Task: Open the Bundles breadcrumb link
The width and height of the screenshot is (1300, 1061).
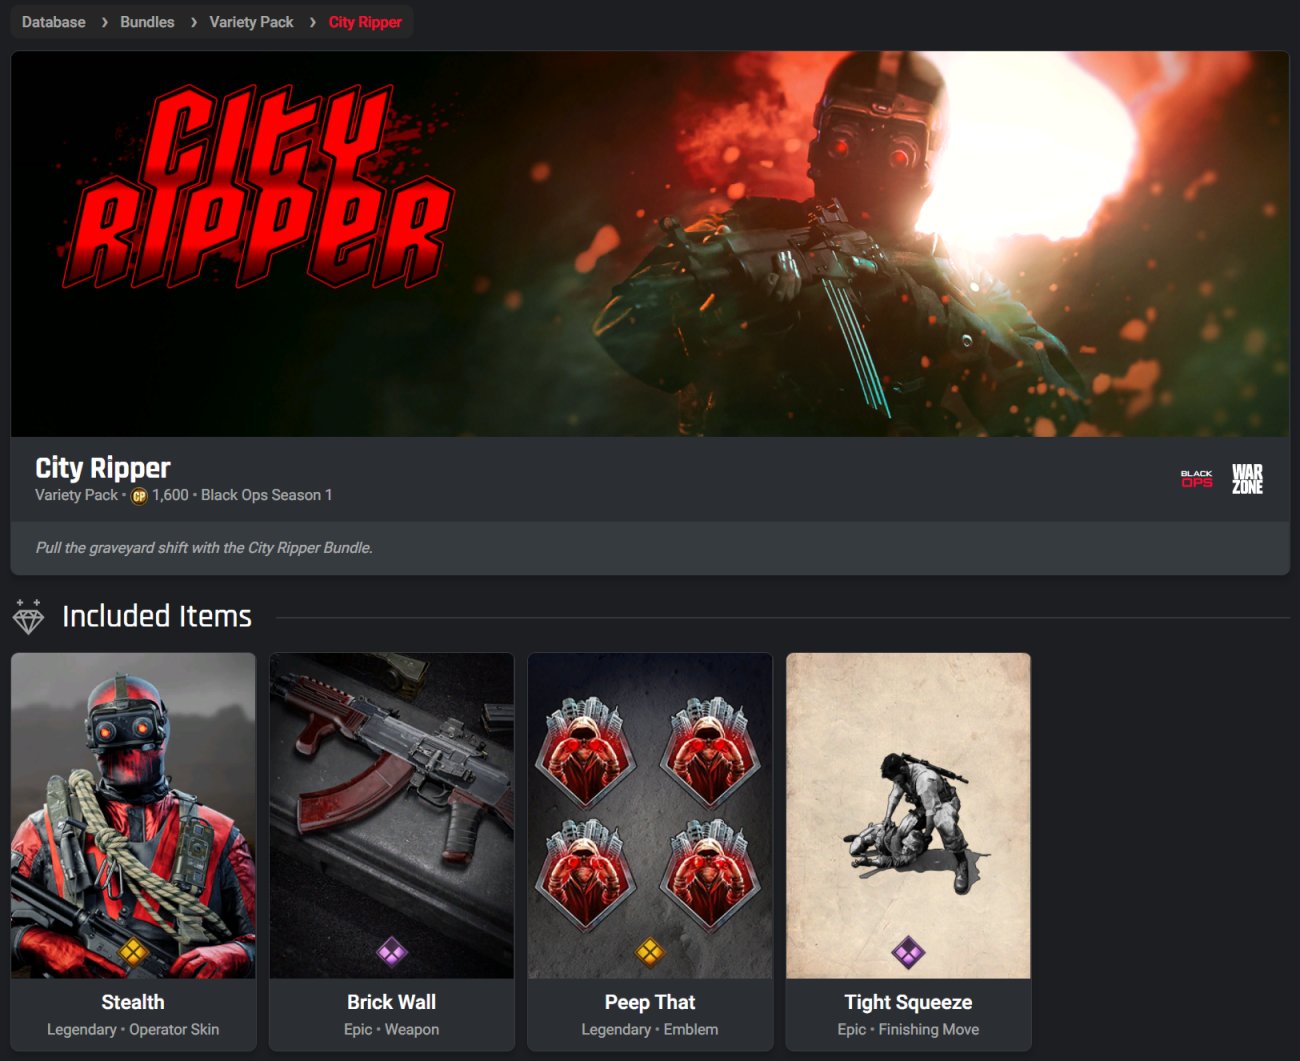Action: pos(147,22)
